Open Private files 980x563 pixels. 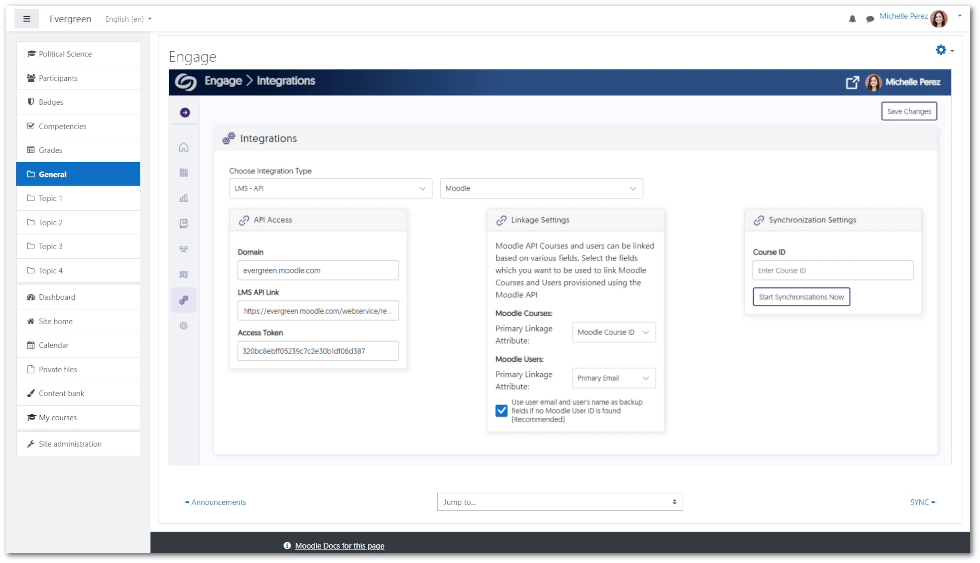pyautogui.click(x=78, y=369)
